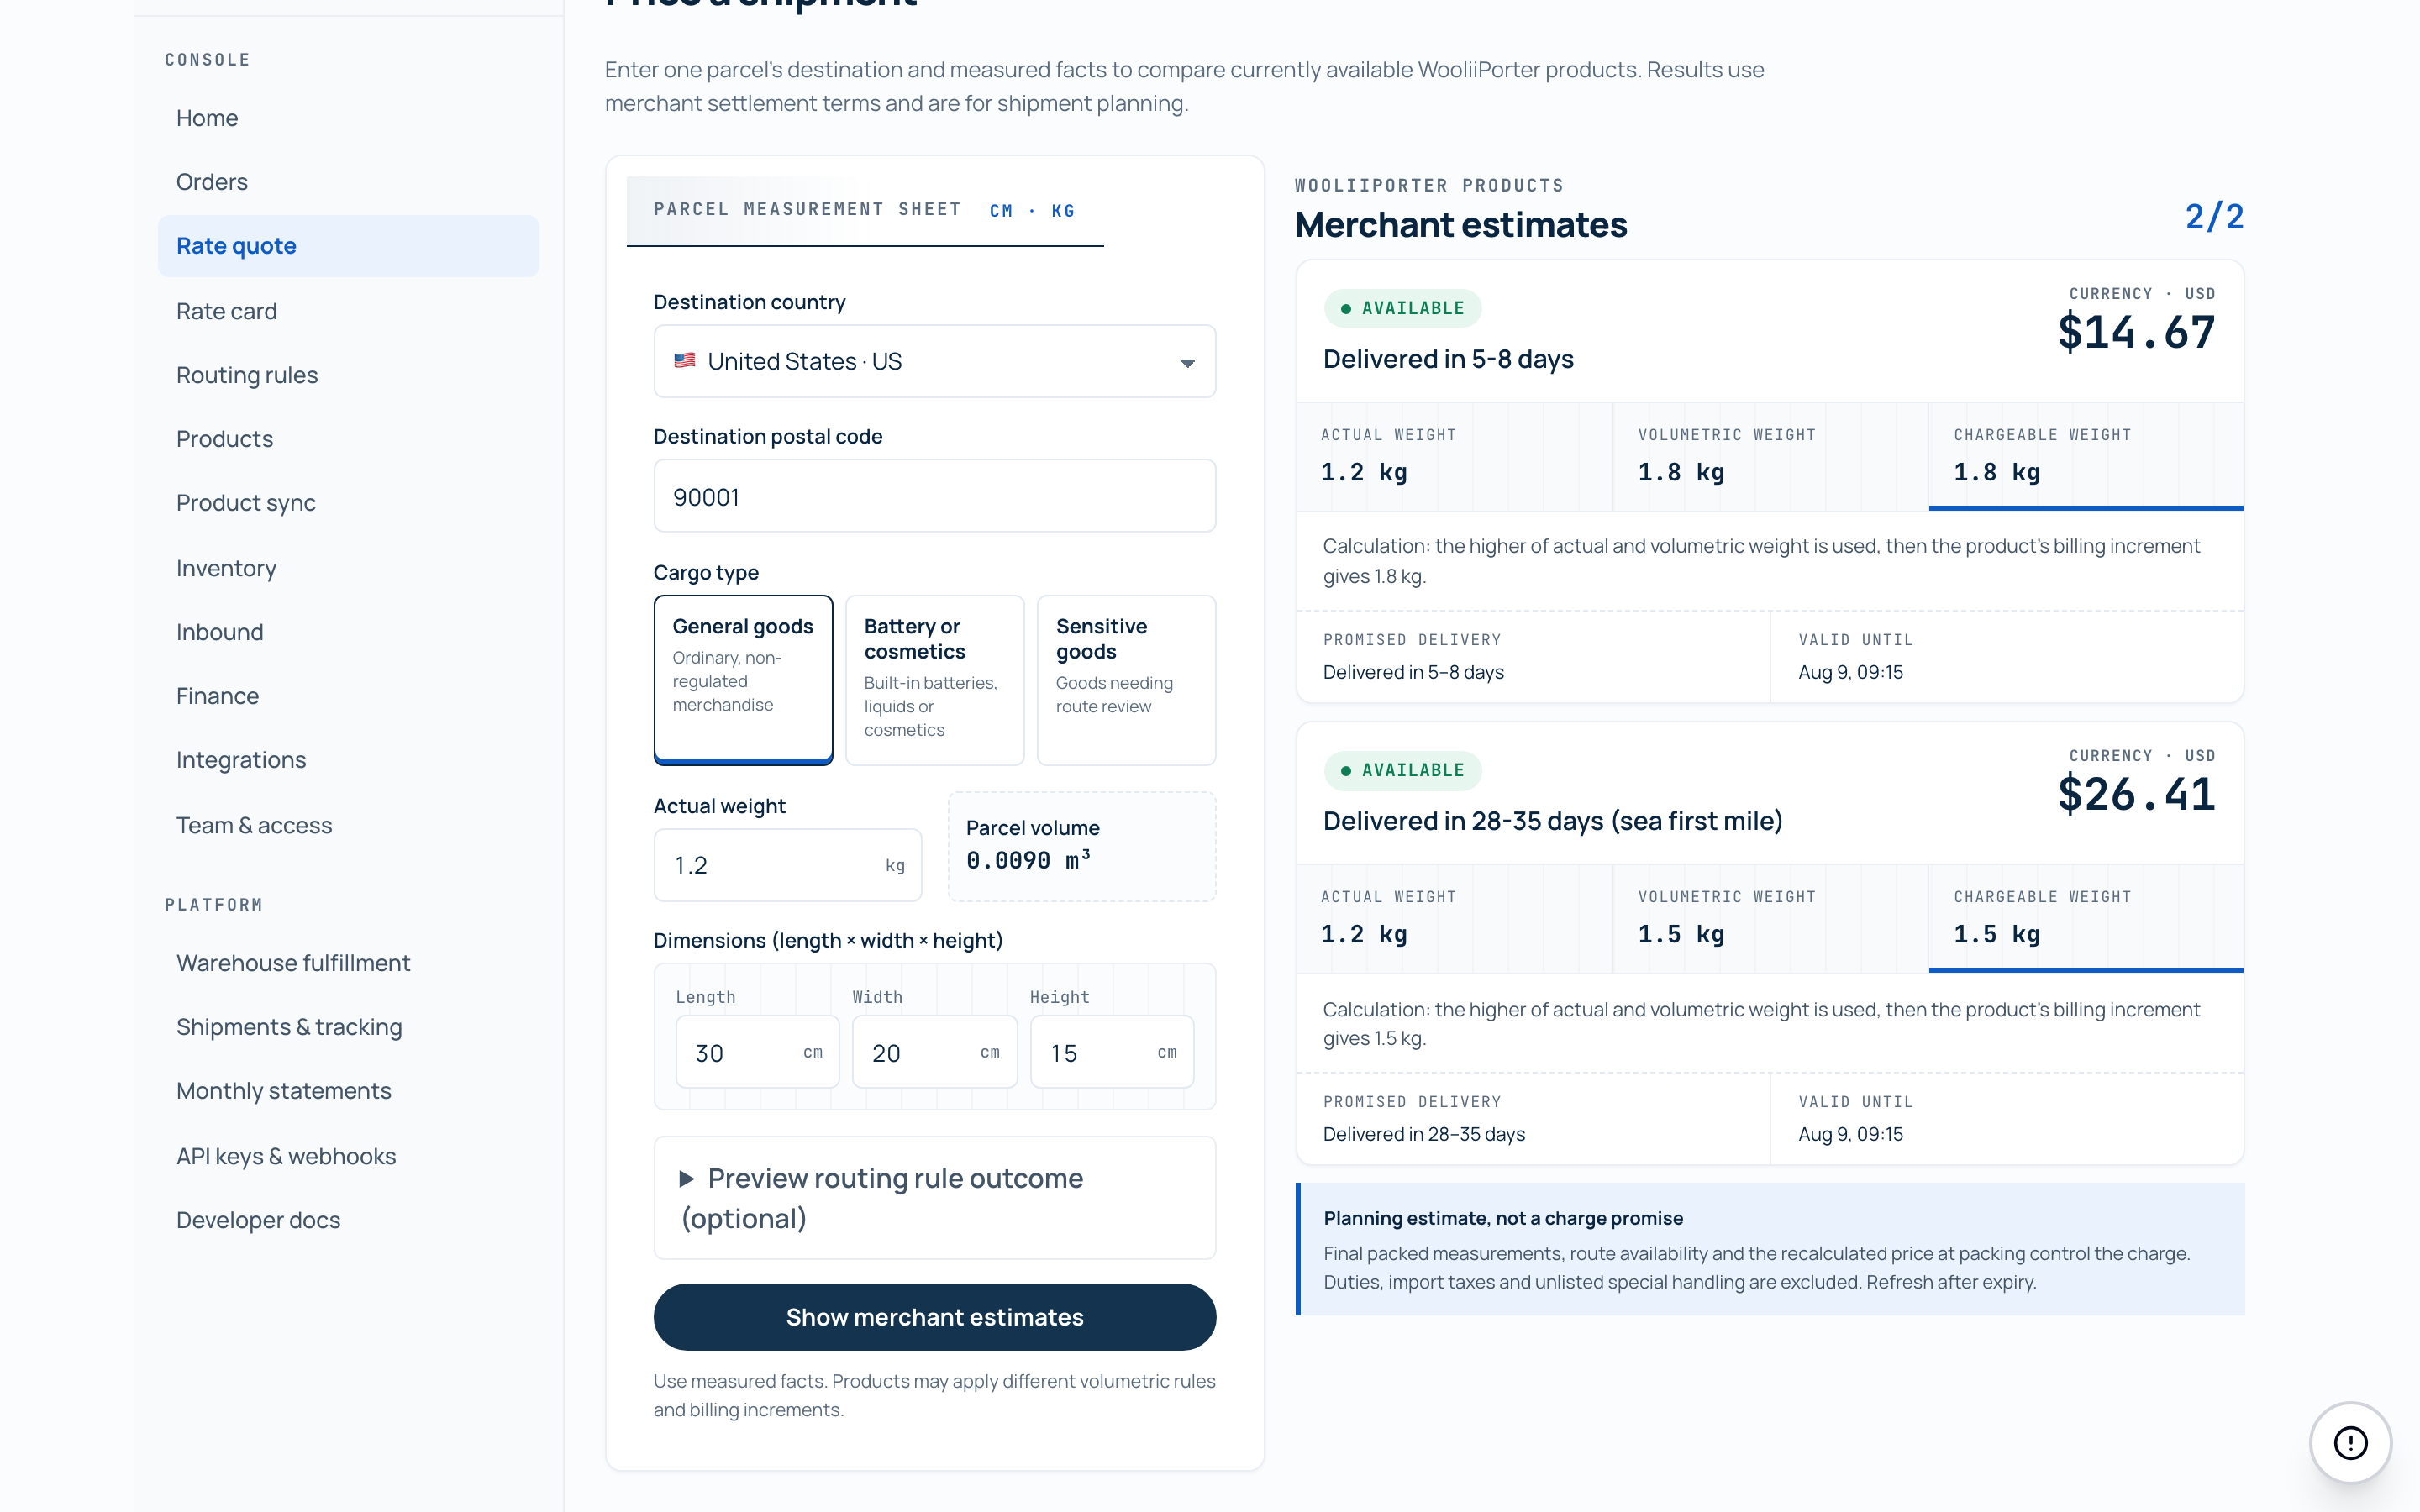
Task: Select Rate quote sidebar item
Action: (x=348, y=246)
